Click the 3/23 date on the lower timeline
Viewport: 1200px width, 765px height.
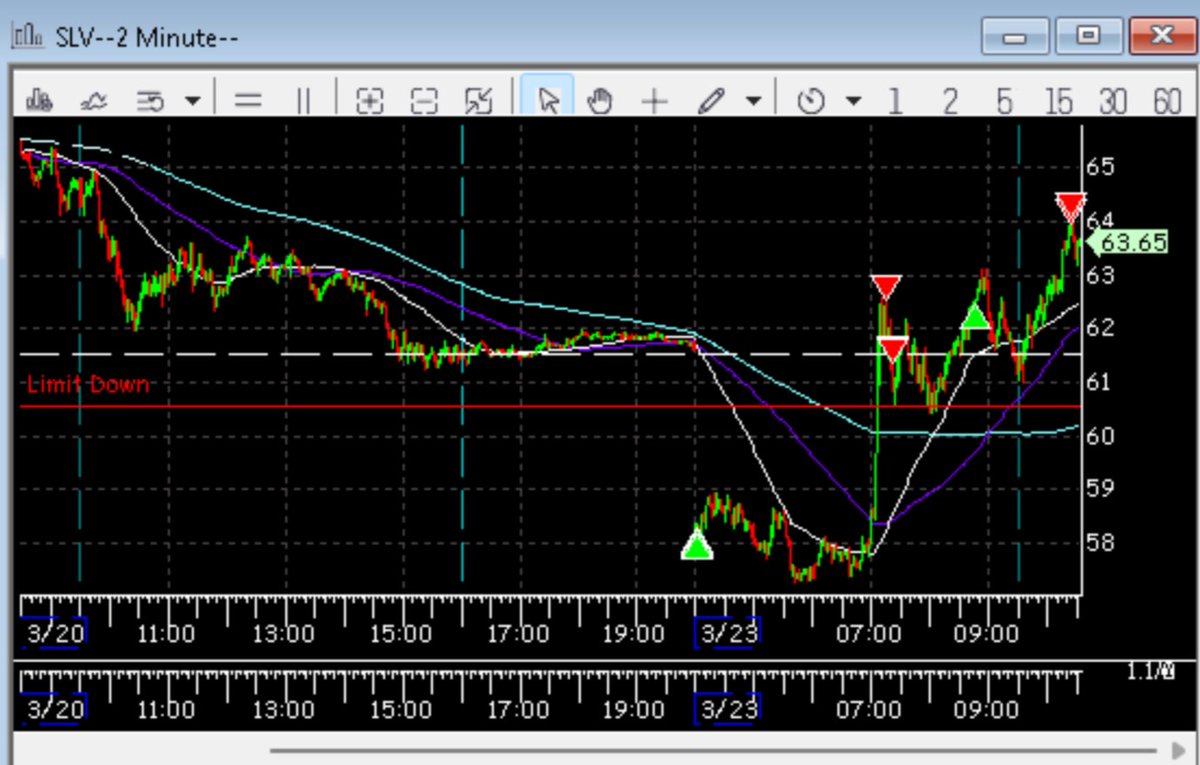(x=728, y=708)
